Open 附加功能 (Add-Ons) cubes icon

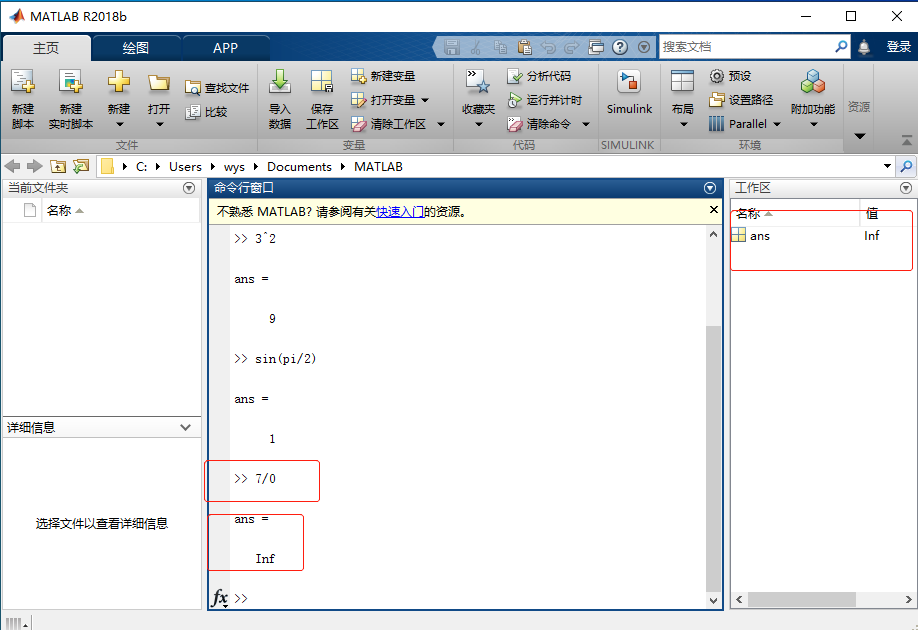813,81
